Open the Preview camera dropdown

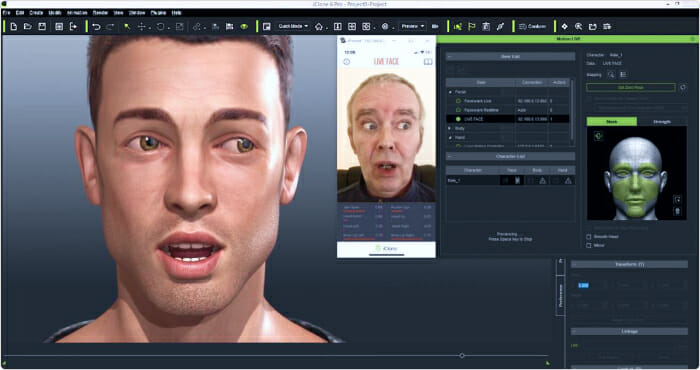pyautogui.click(x=412, y=26)
